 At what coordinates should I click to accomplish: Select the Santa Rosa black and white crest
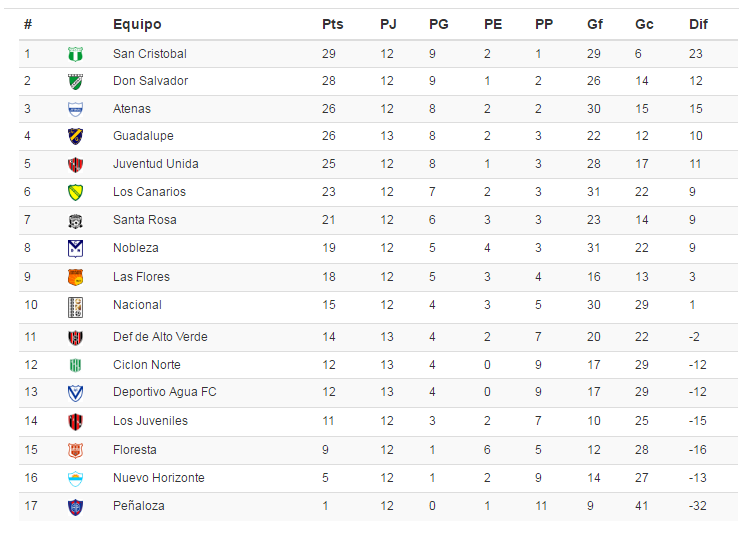[75, 221]
